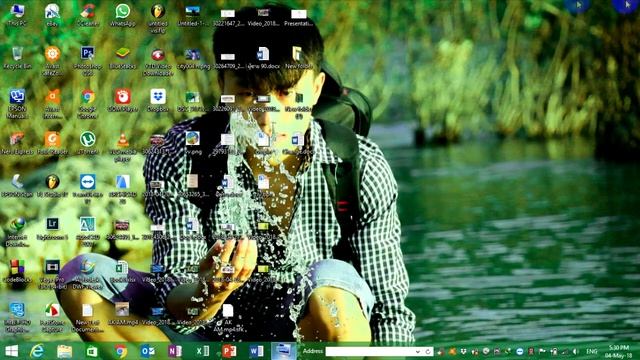This screenshot has width=640, height=360.
Task: Open the Windows Start button
Action: (x=11, y=351)
